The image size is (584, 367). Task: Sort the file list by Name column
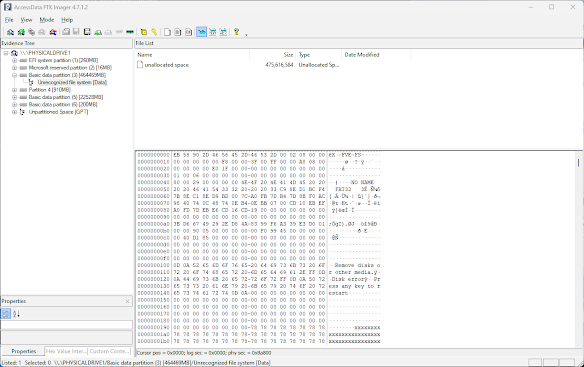coord(192,55)
